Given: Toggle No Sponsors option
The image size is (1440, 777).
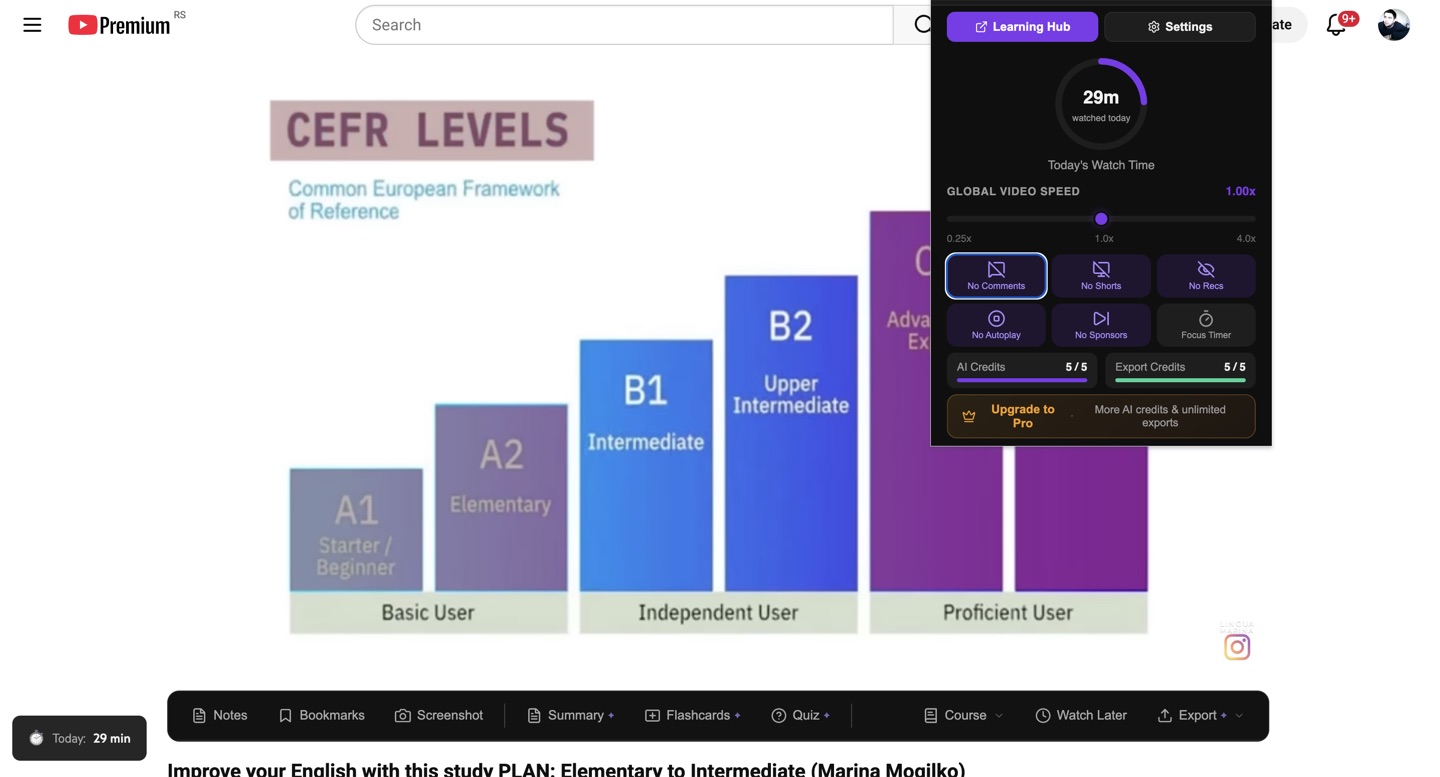Looking at the screenshot, I should pos(1101,325).
